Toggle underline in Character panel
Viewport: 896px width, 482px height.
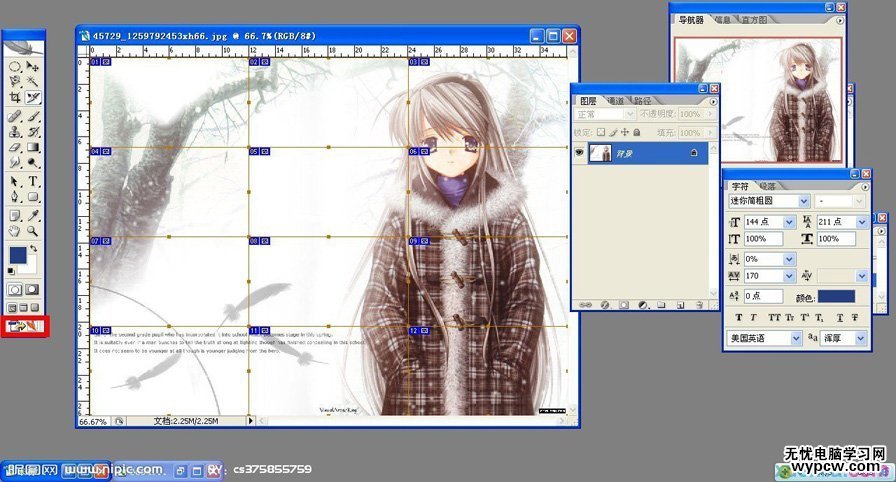click(839, 318)
